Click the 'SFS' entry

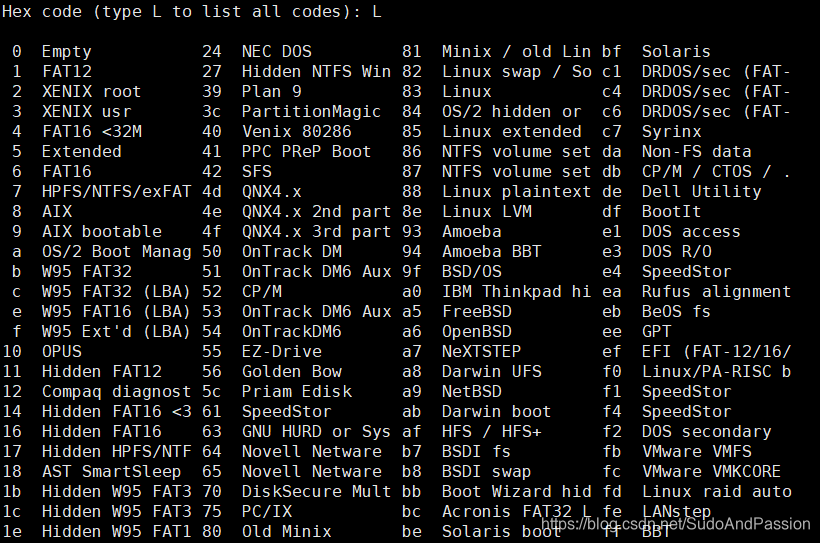click(257, 172)
